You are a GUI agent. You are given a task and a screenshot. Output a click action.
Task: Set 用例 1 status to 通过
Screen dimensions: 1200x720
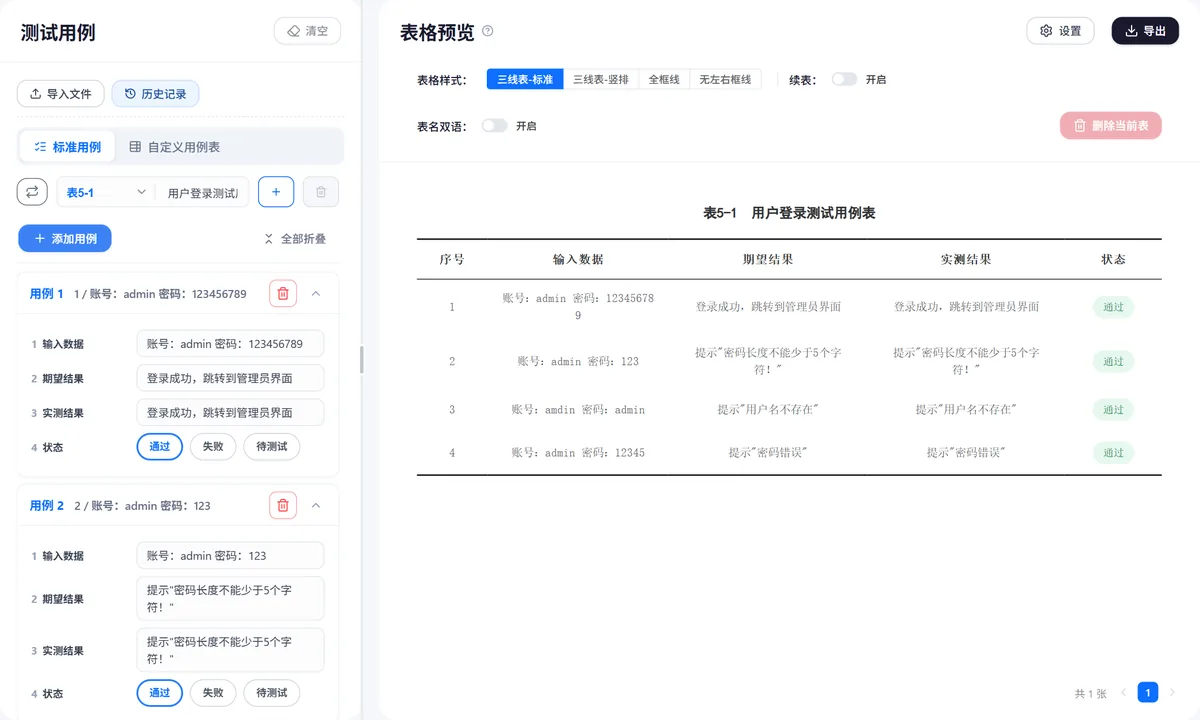coord(159,447)
